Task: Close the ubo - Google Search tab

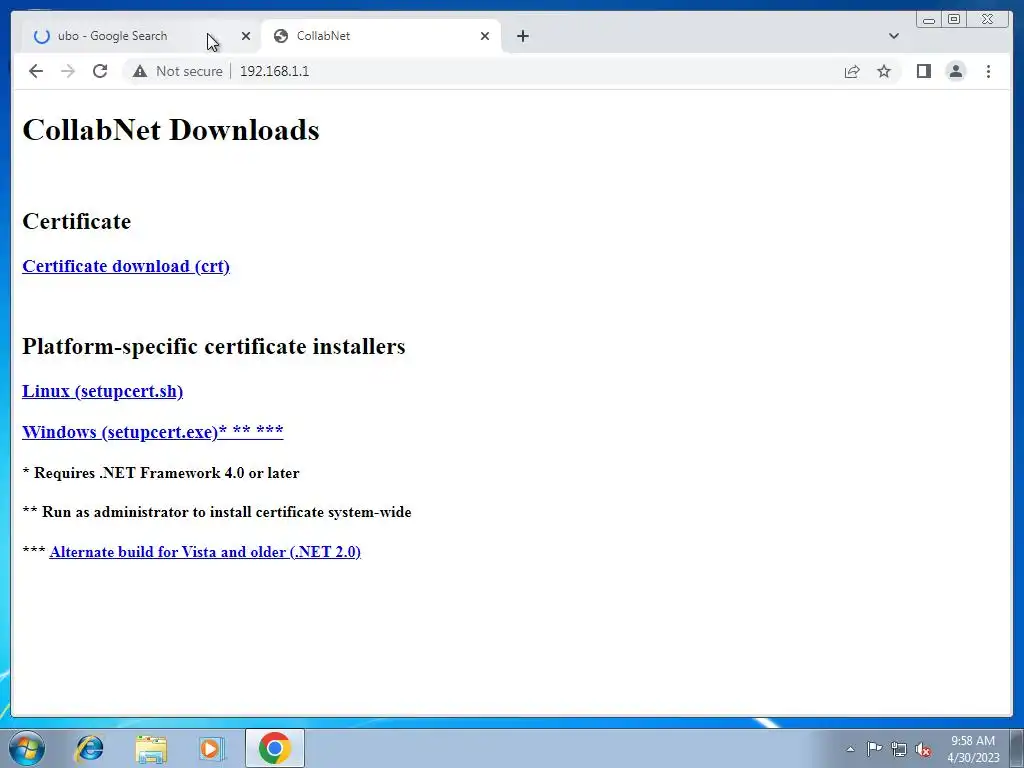Action: pyautogui.click(x=246, y=36)
